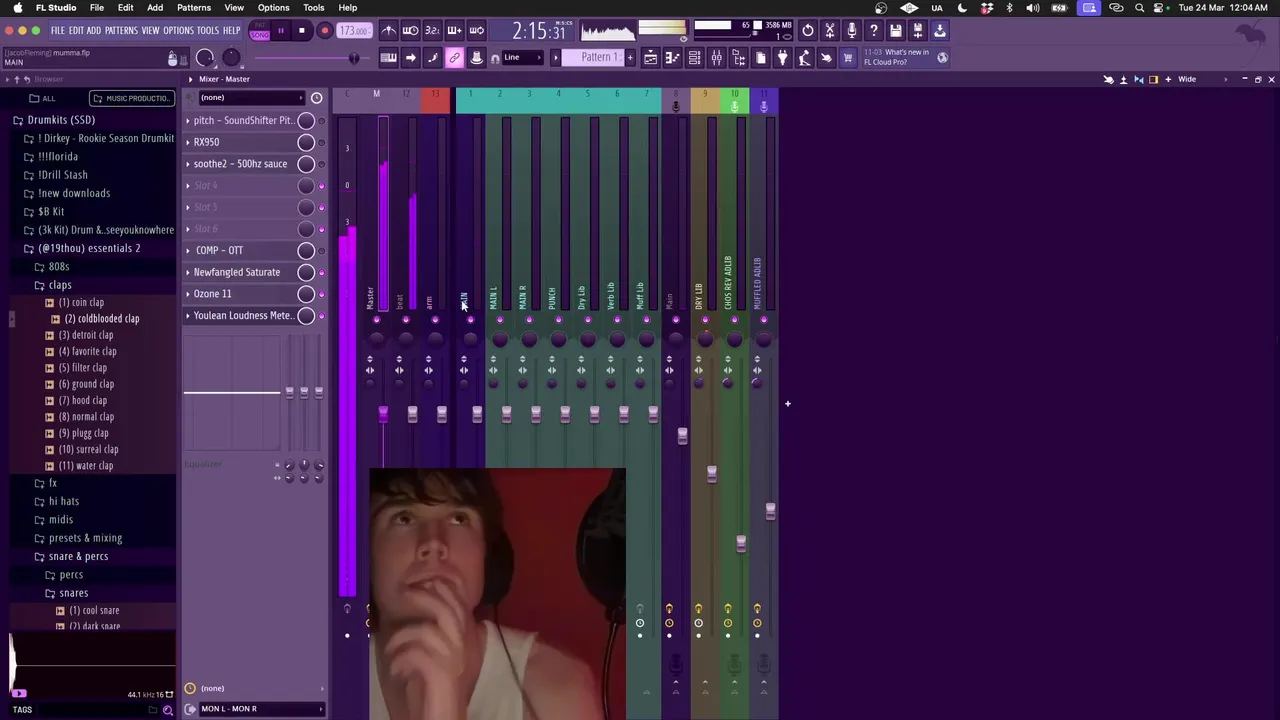Open the Mixer view icon

[x=716, y=58]
